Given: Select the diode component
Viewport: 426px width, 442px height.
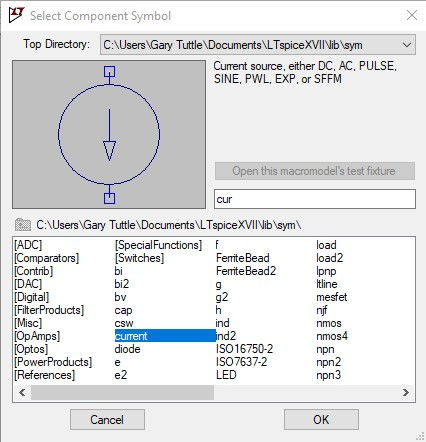Looking at the screenshot, I should (x=127, y=349).
